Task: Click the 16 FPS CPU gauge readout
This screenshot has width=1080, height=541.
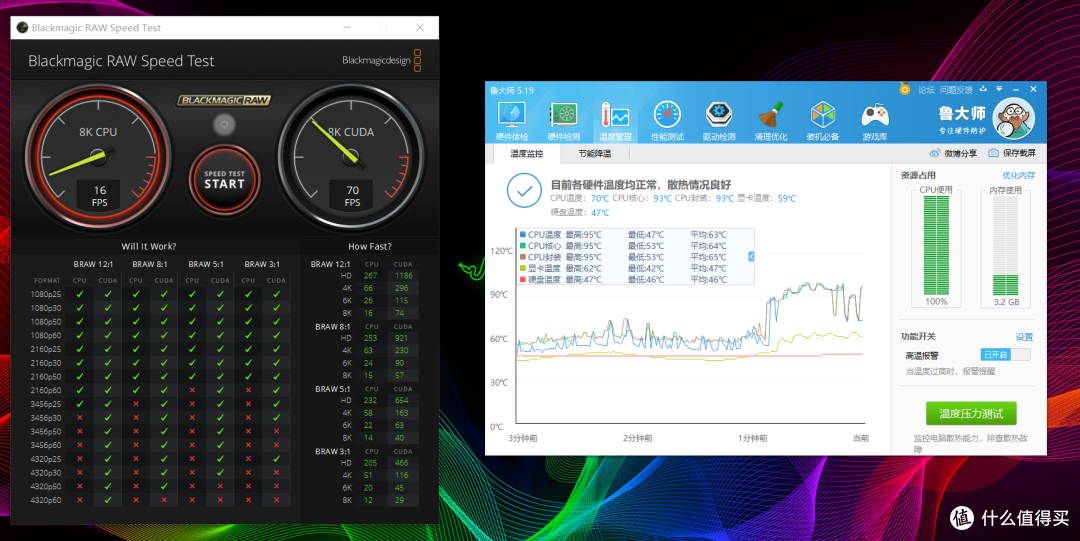Action: click(100, 196)
